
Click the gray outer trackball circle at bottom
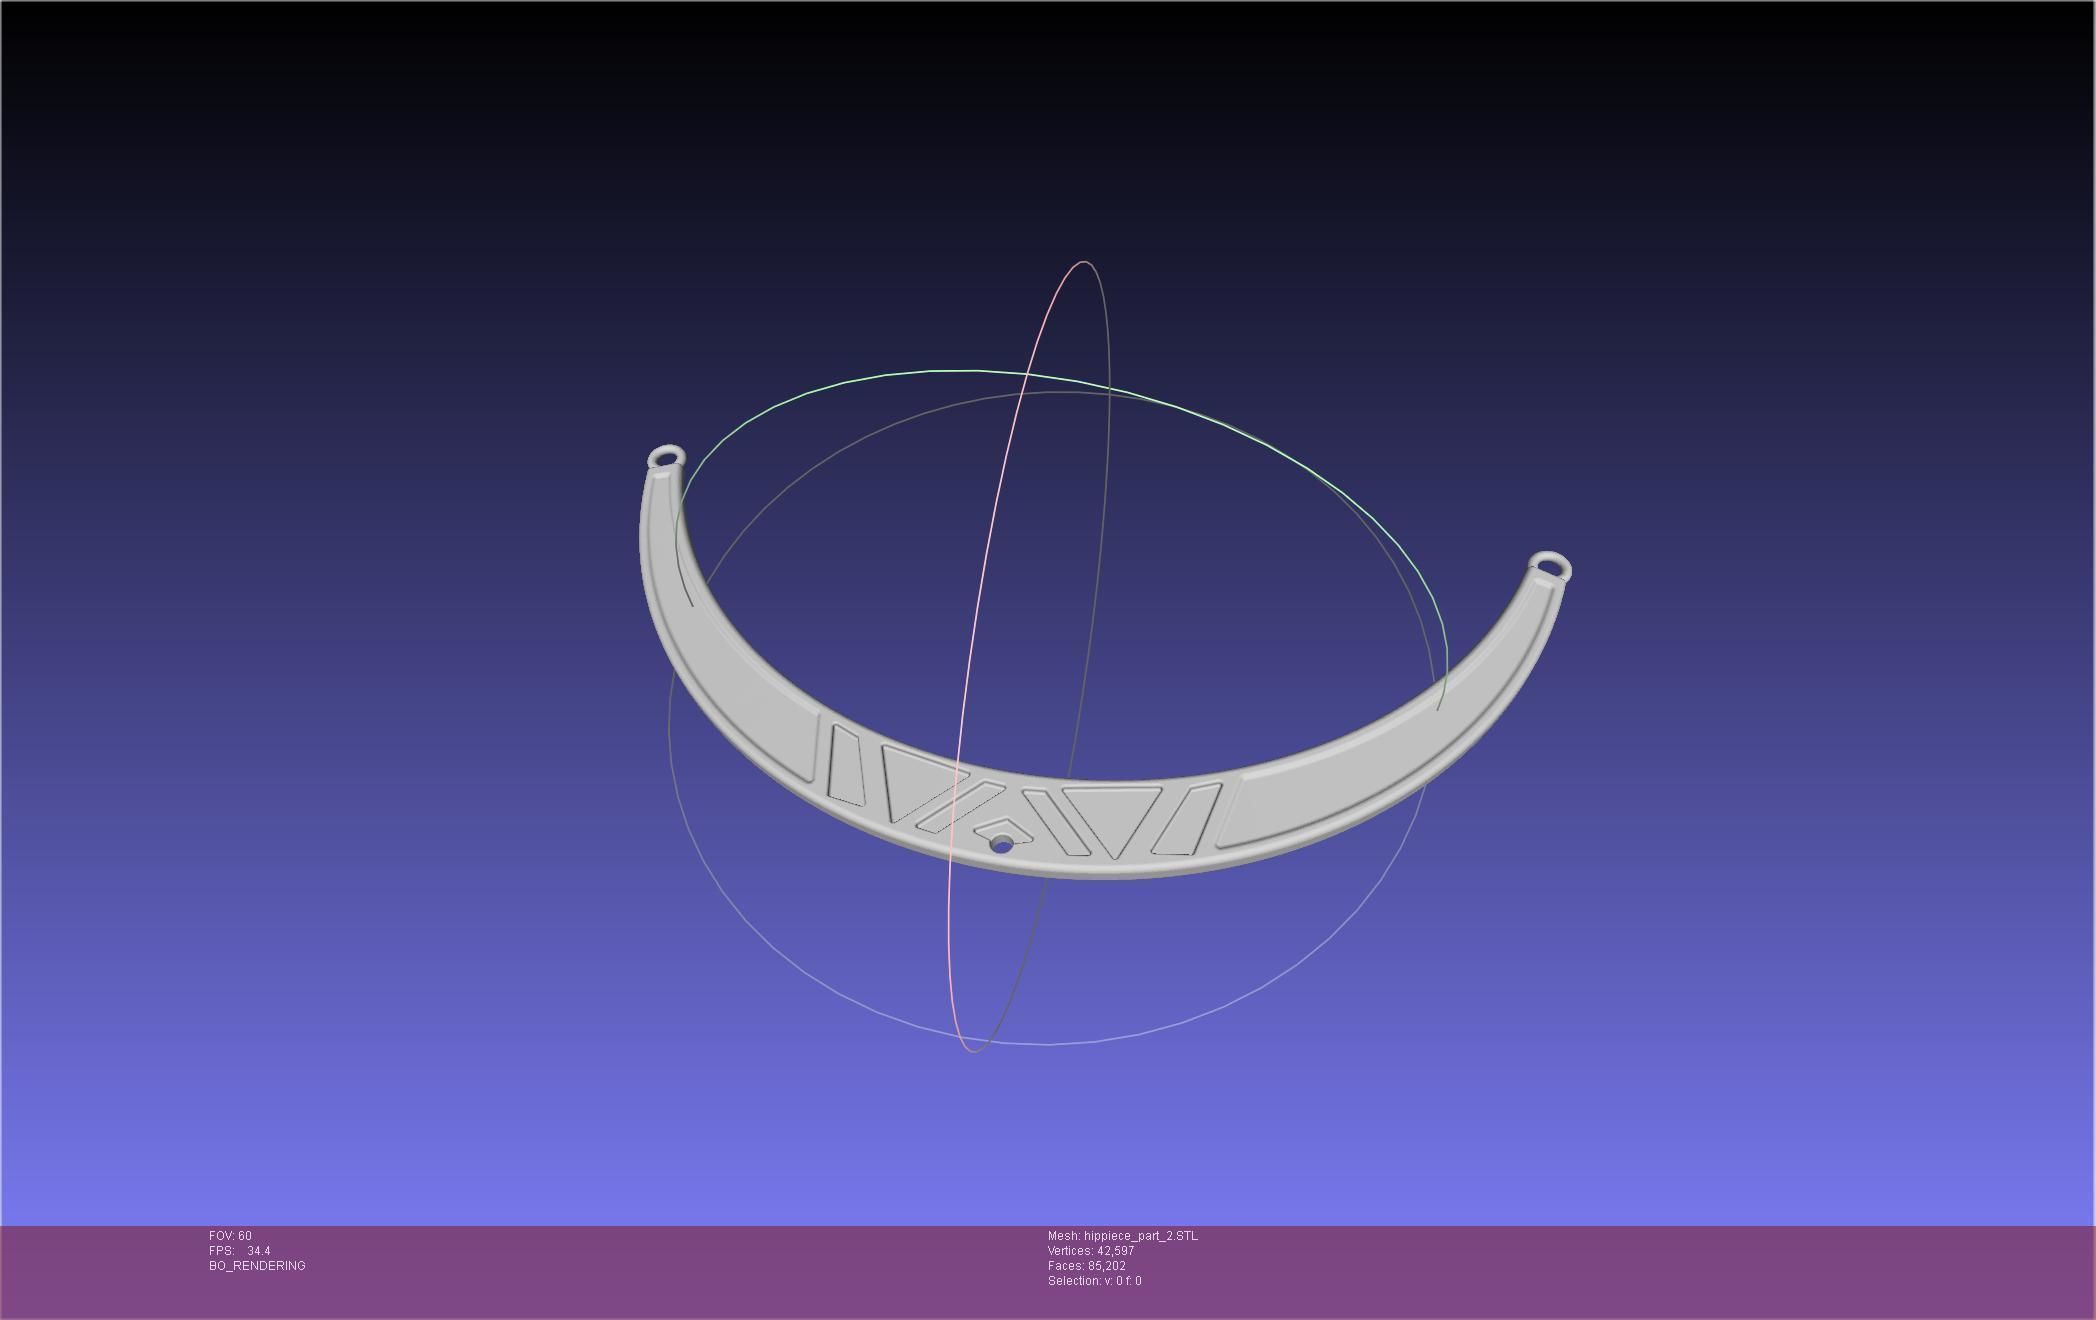1050,1044
